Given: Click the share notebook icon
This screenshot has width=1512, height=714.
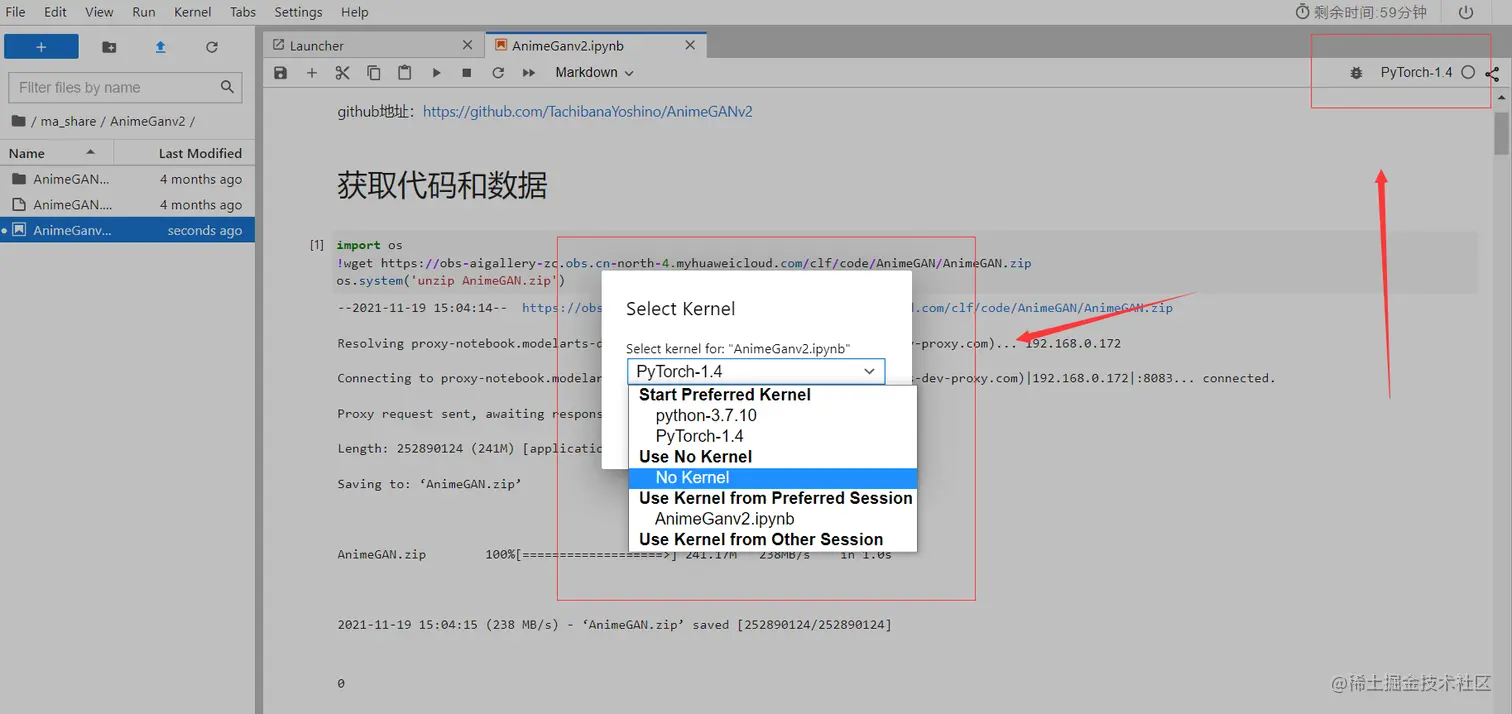Looking at the screenshot, I should click(1492, 73).
